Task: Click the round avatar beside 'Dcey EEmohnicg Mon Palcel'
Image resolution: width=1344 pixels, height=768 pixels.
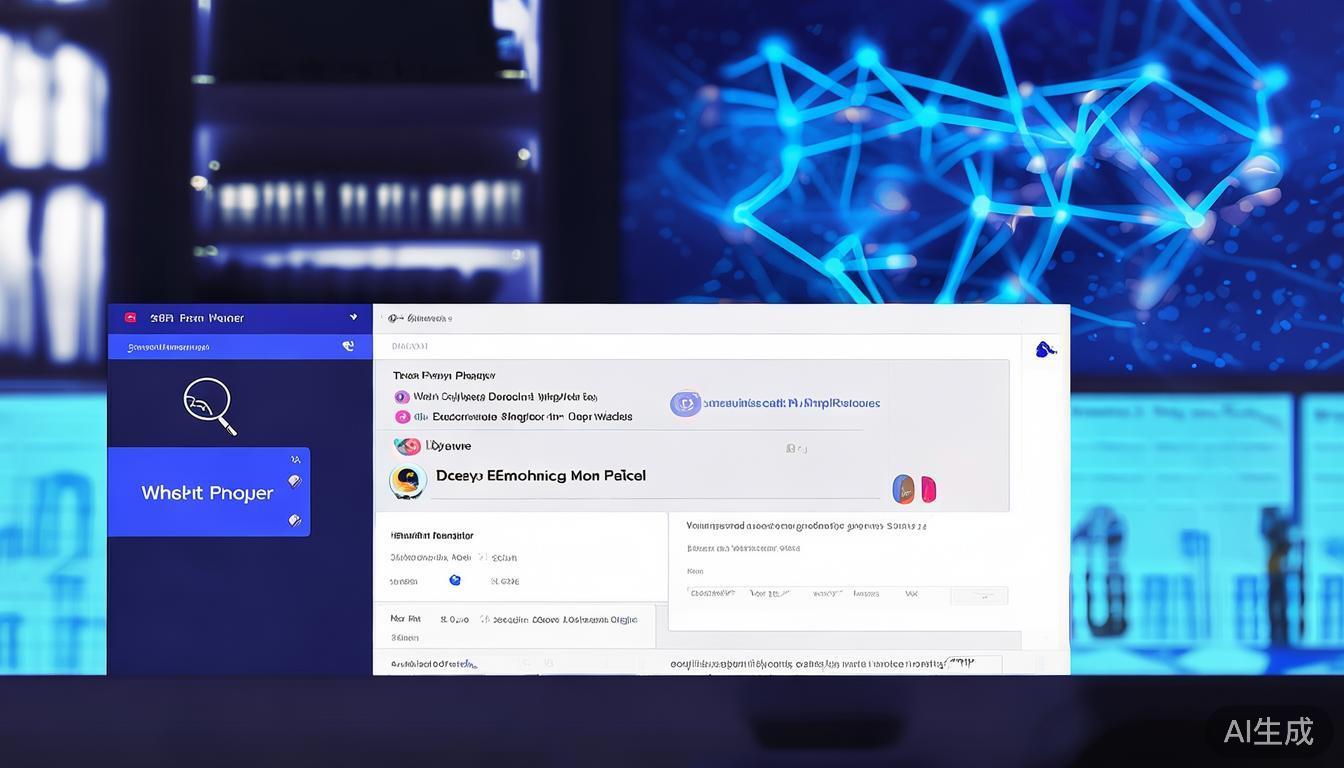Action: [x=408, y=482]
